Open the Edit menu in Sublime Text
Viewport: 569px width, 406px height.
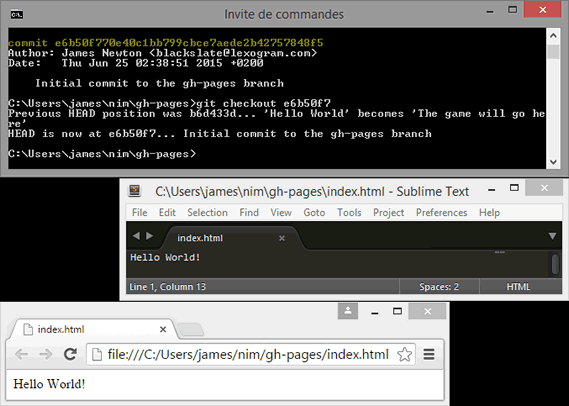(x=167, y=212)
